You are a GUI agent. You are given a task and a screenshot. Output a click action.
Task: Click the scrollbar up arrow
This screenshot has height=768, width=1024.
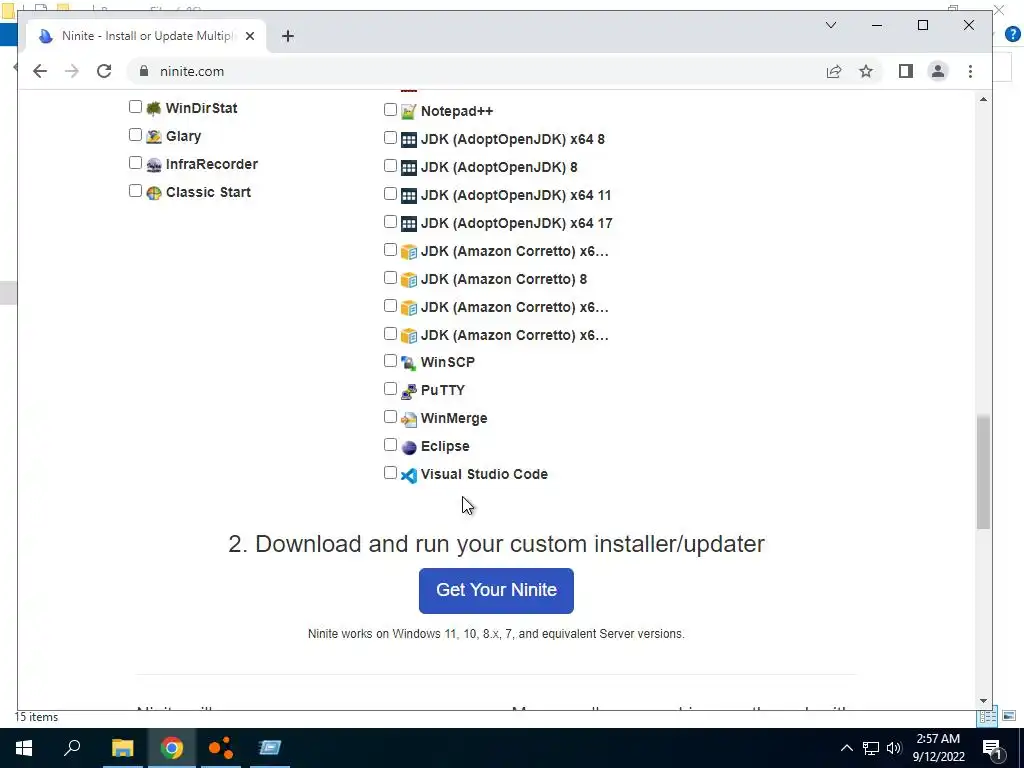click(x=984, y=99)
